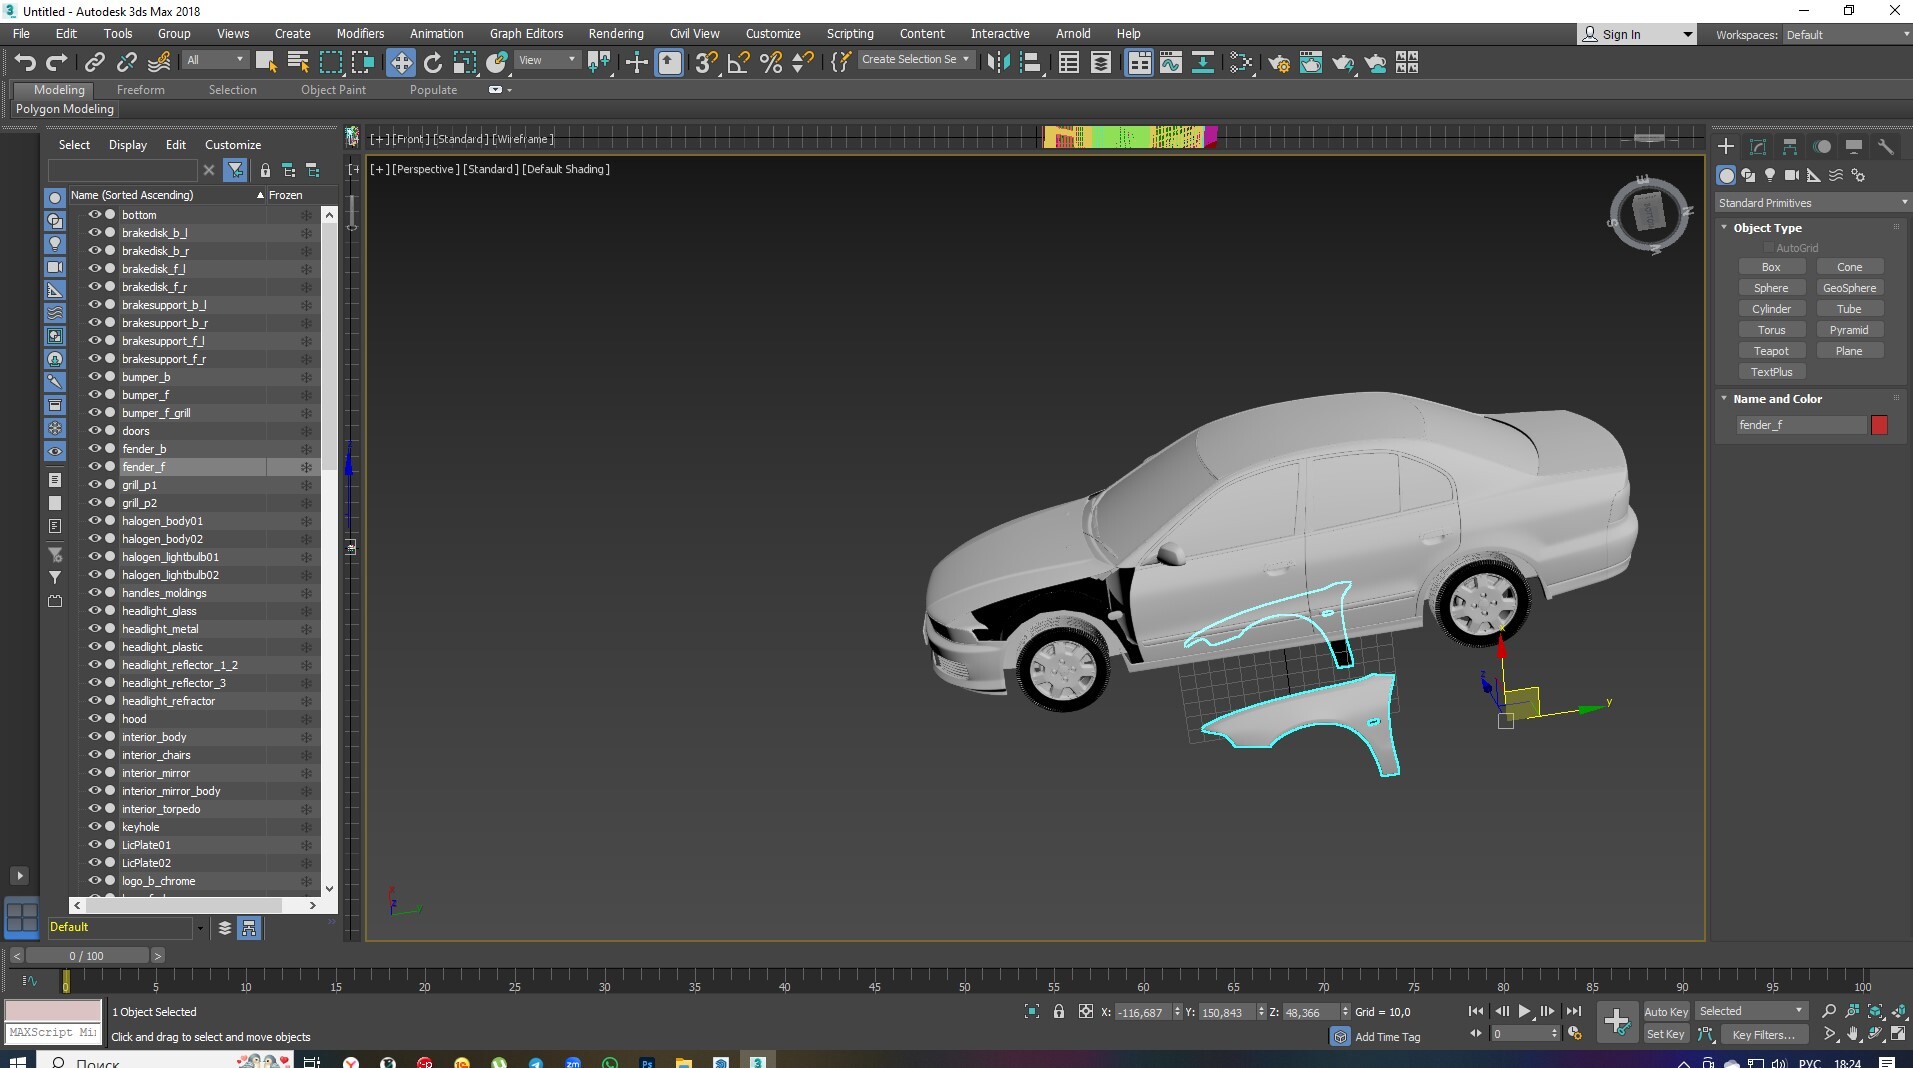This screenshot has height=1068, width=1913.
Task: Open Standard Primitives dropdown
Action: (1811, 203)
